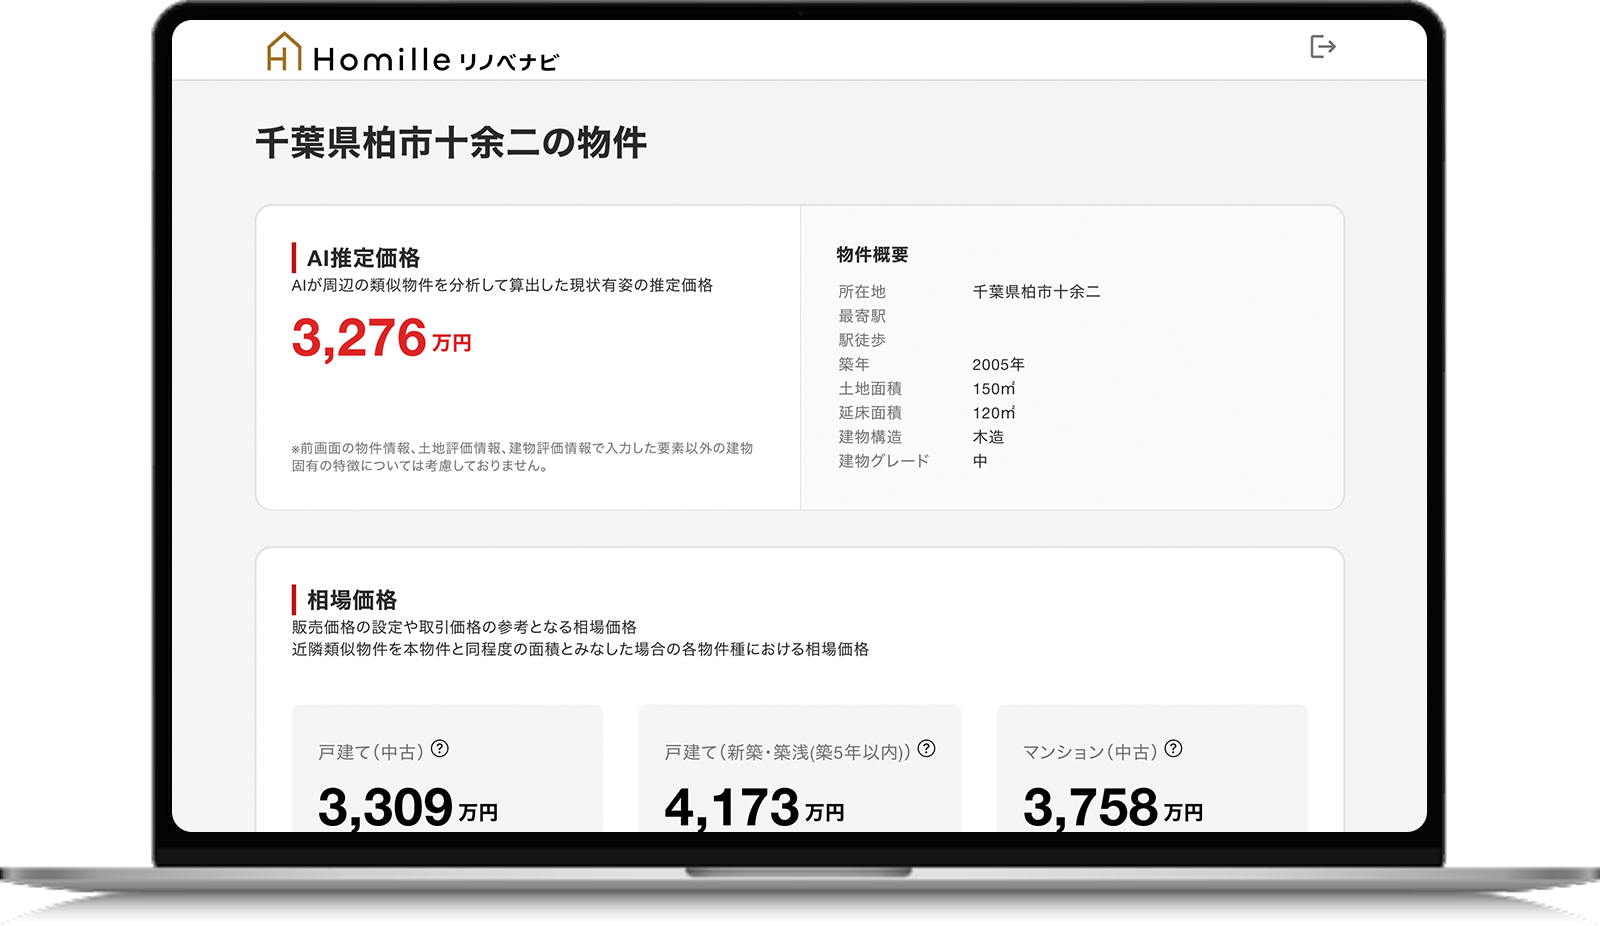Click the 戸建て(中古) card label
The height and width of the screenshot is (926, 1600).
pos(371,752)
